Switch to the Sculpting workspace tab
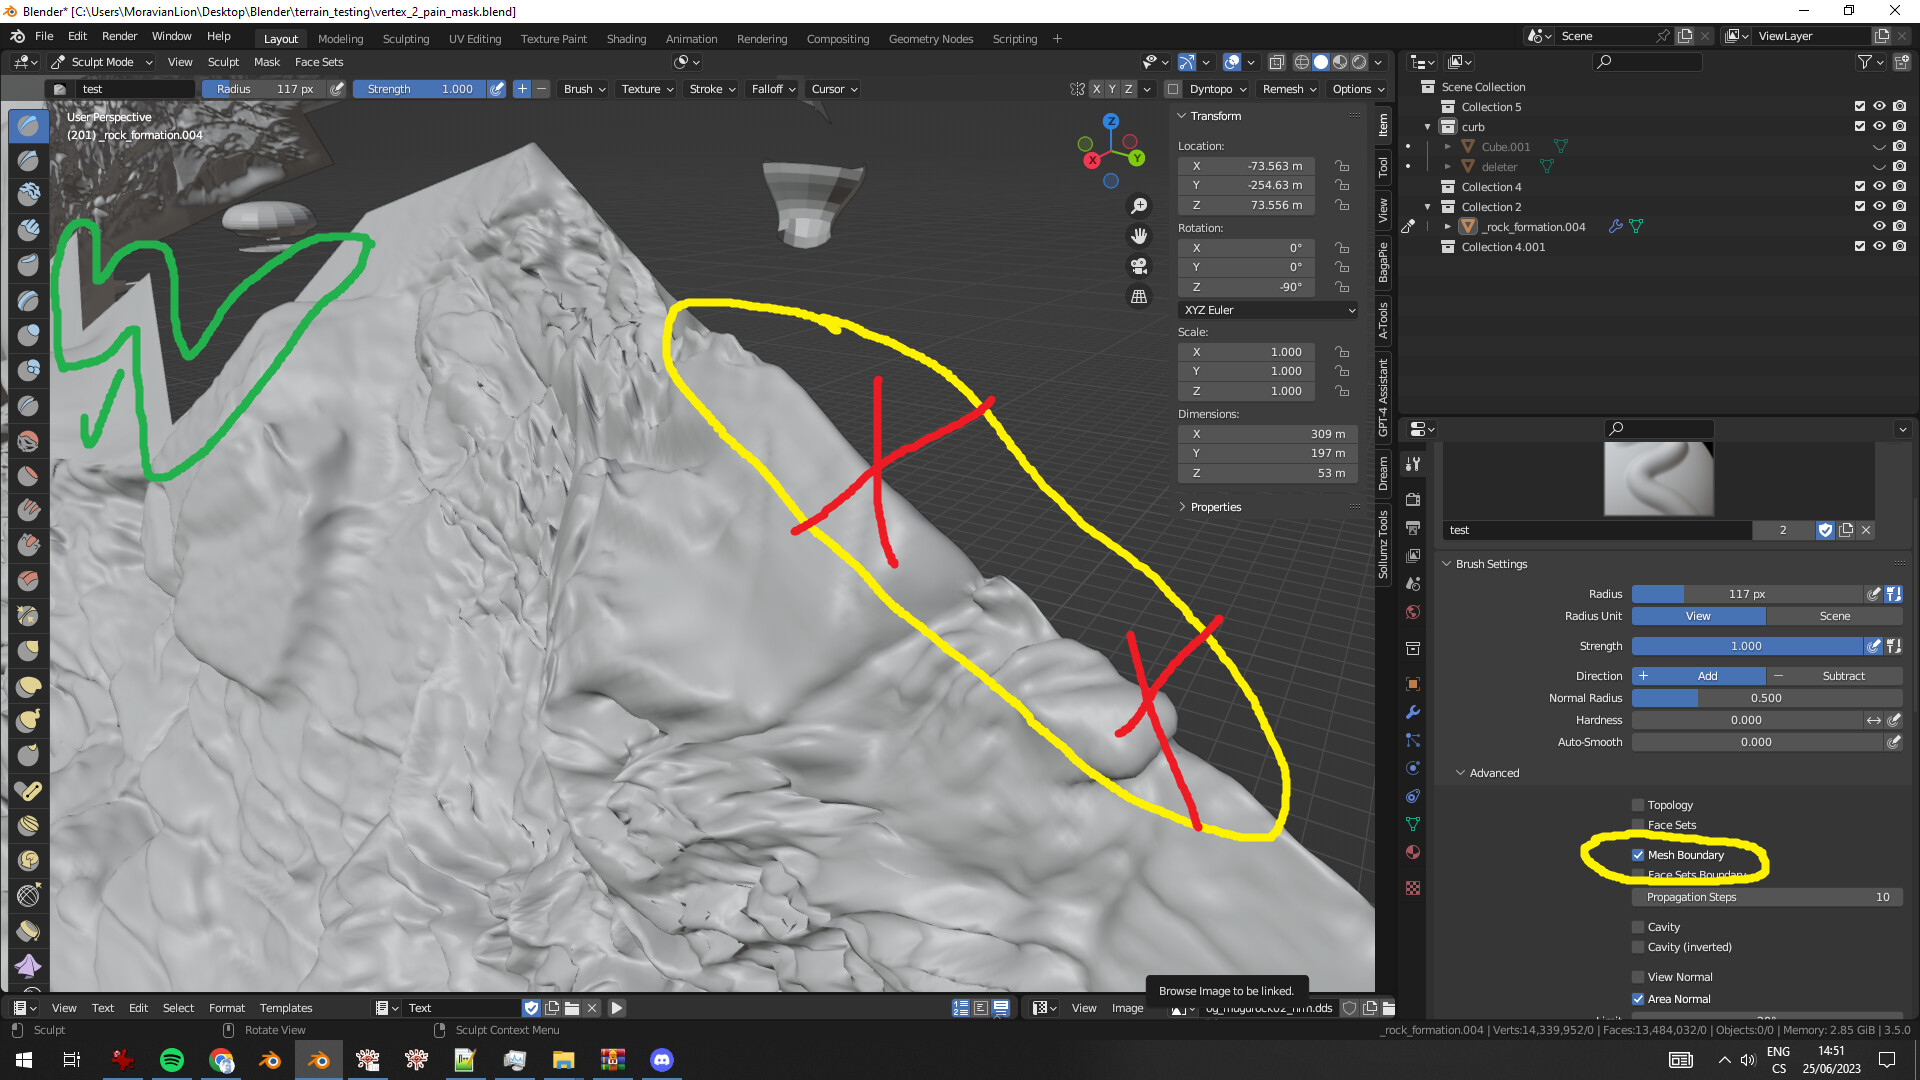This screenshot has width=1920, height=1080. [x=406, y=39]
